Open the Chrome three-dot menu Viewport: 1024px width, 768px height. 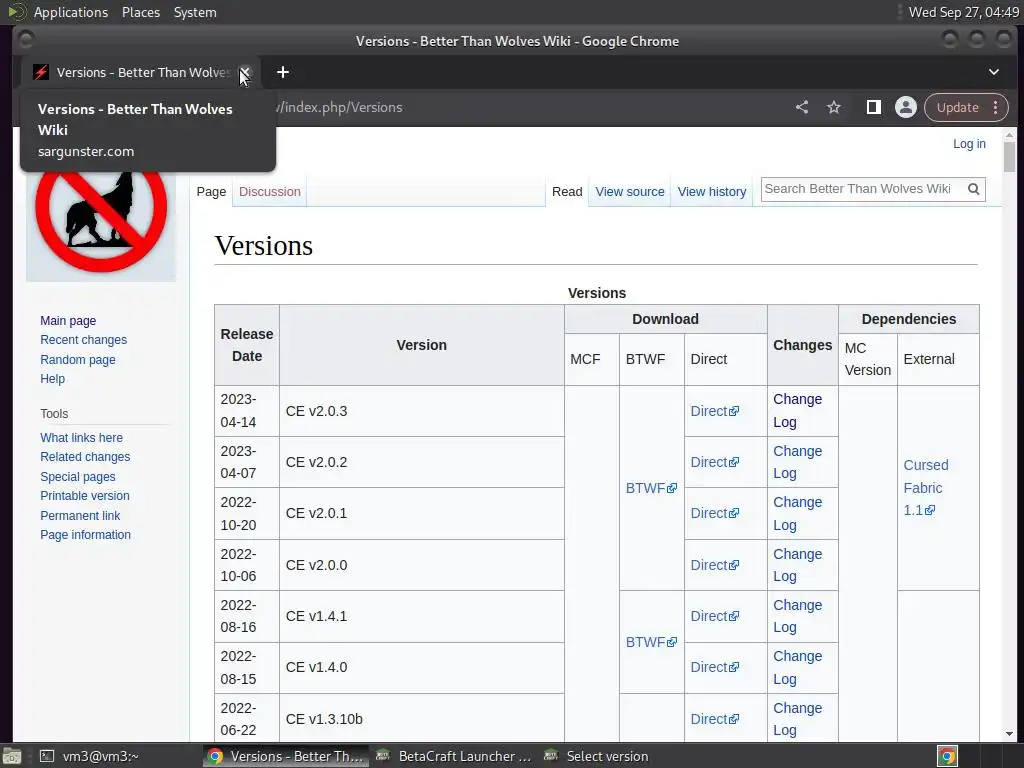[995, 107]
